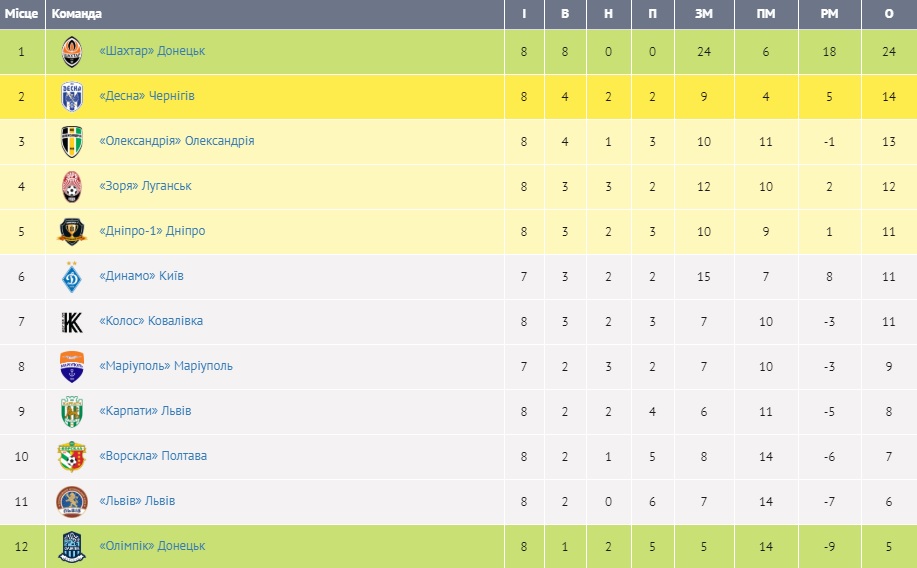Open the «Динамо» Київ team link

click(x=141, y=276)
